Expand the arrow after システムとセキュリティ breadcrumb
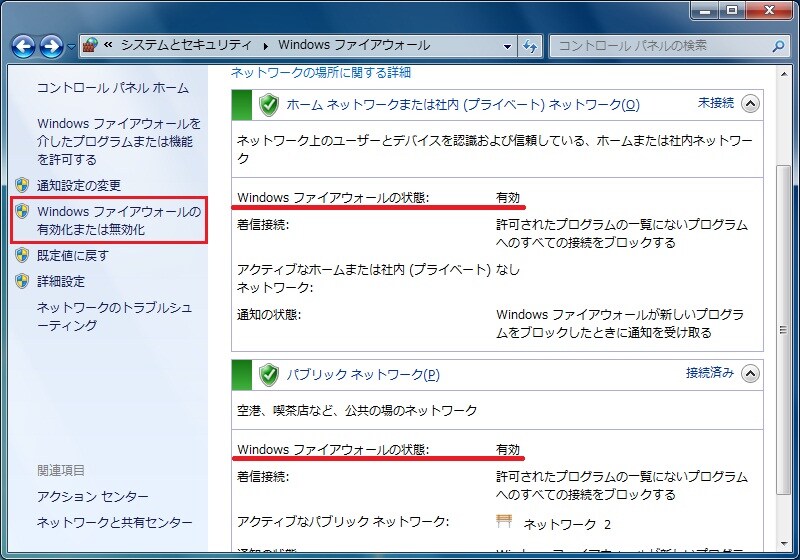The width and height of the screenshot is (800, 560). (x=265, y=46)
